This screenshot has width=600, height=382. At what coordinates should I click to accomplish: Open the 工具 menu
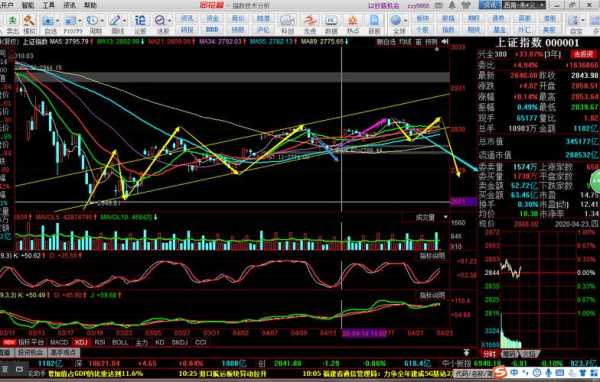click(49, 5)
